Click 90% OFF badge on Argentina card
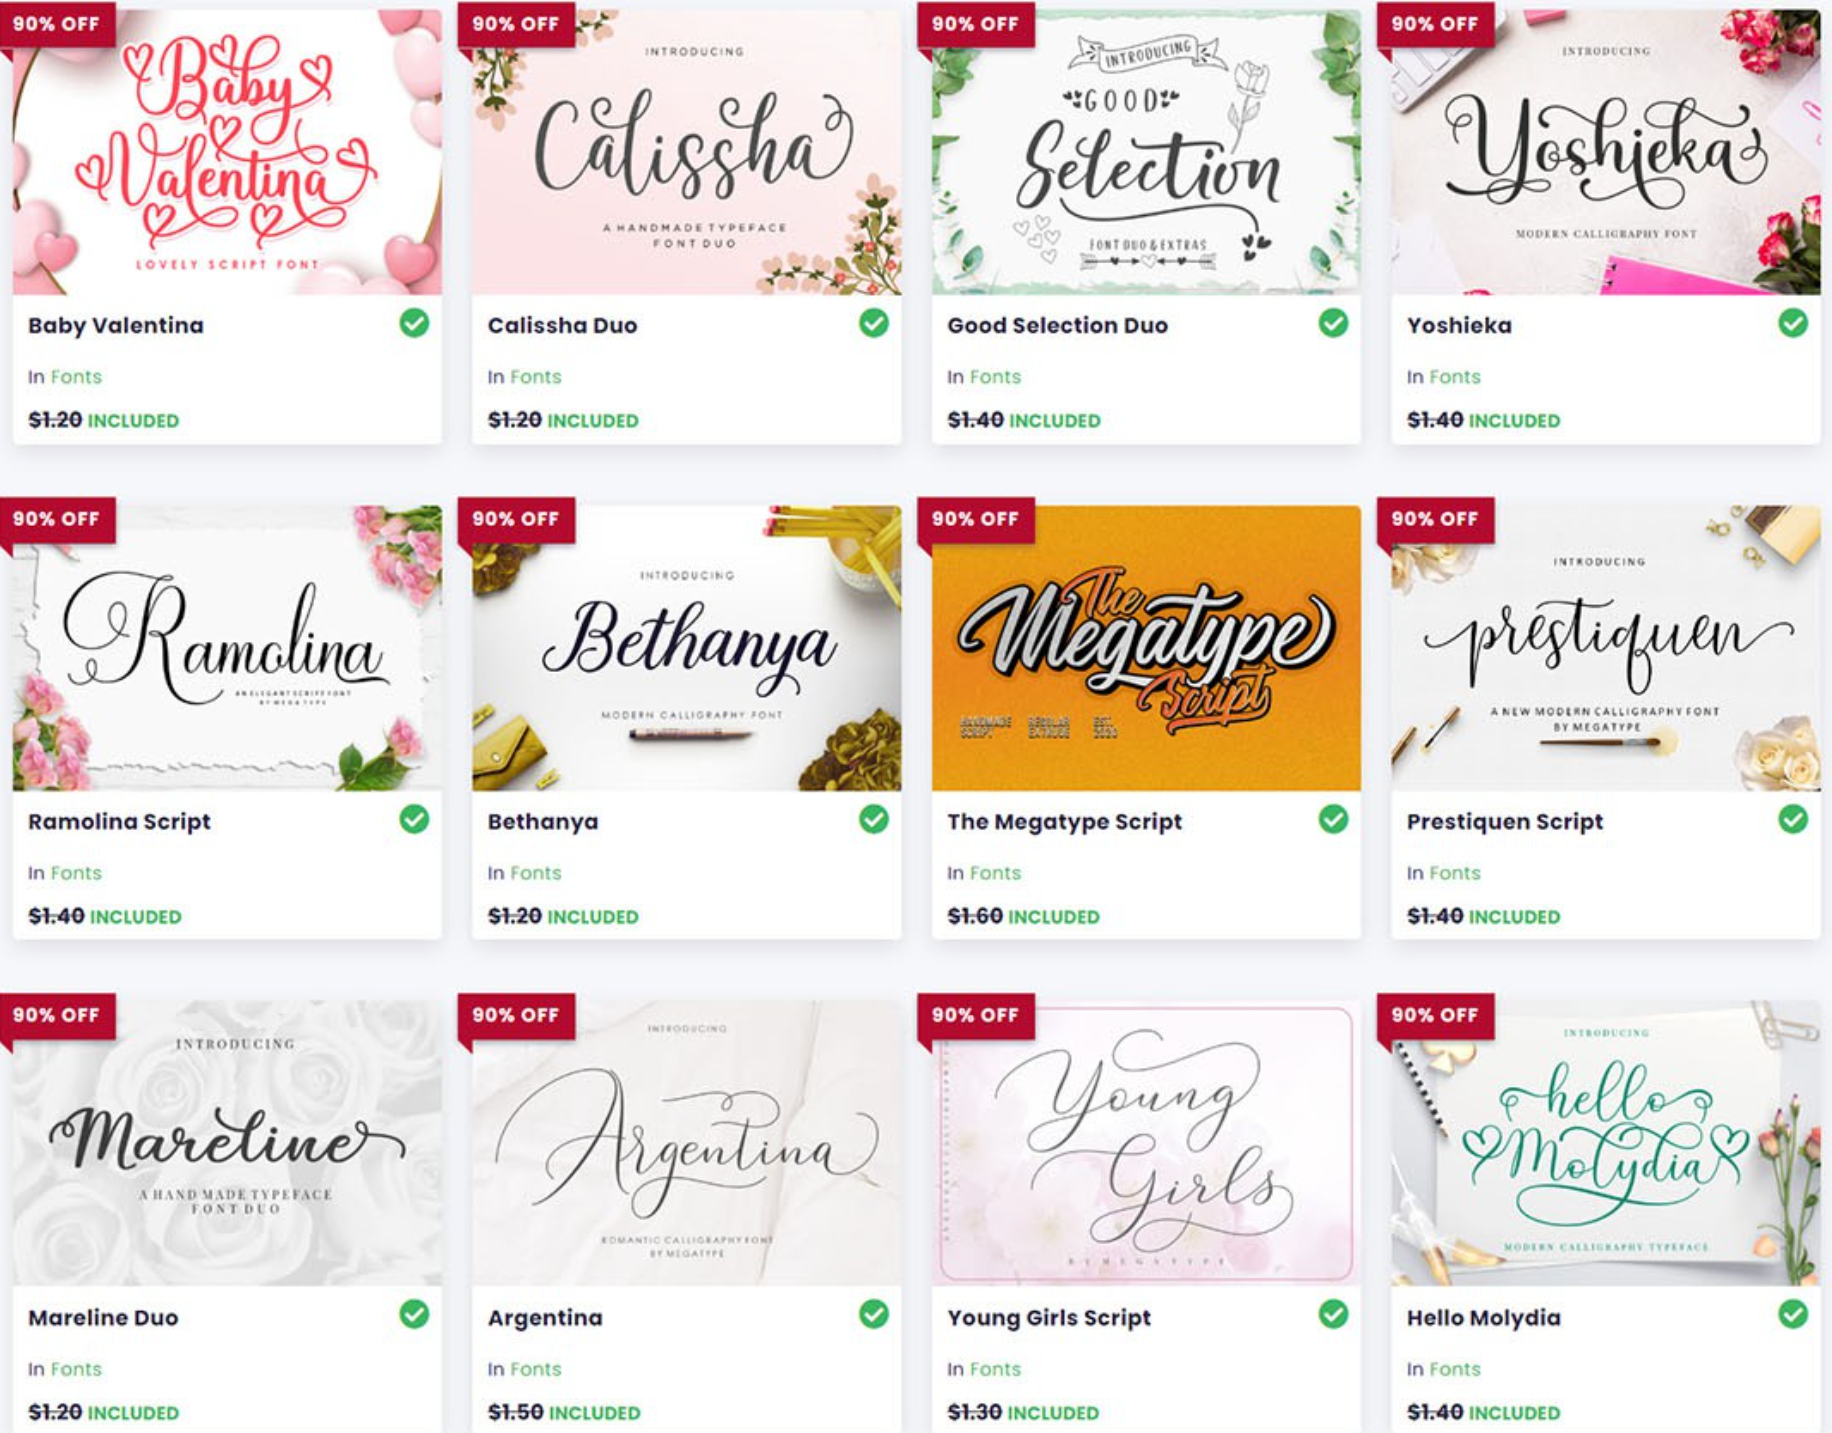The height and width of the screenshot is (1433, 1832). [x=516, y=1015]
